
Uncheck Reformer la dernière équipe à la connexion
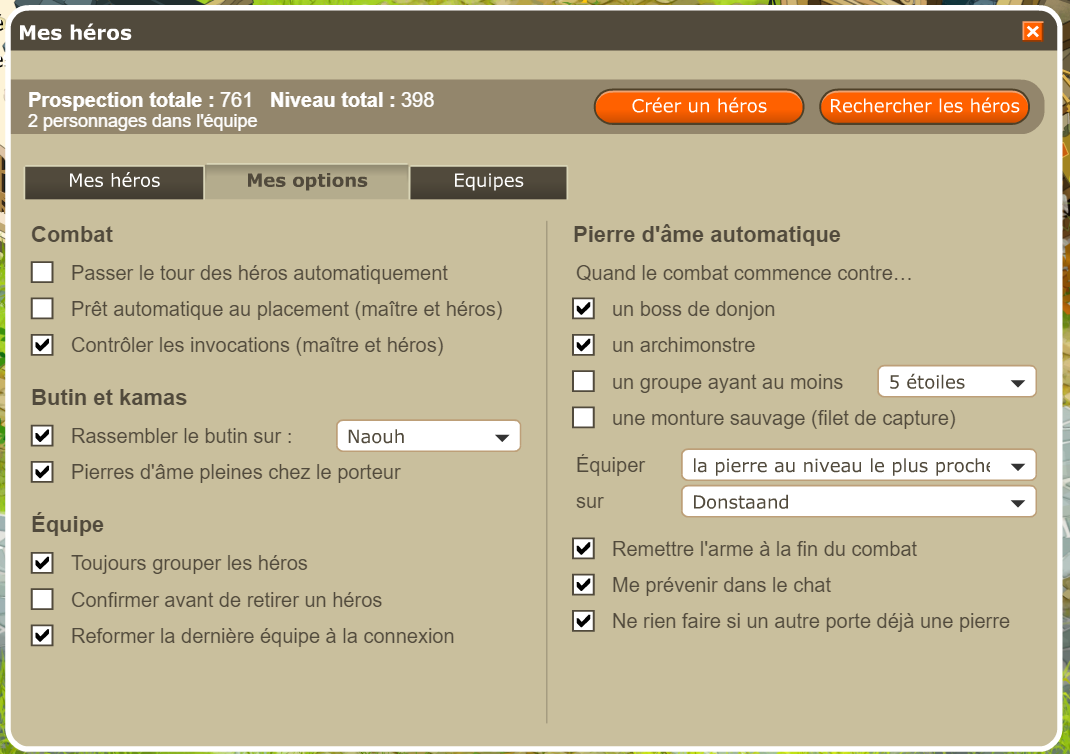(42, 635)
